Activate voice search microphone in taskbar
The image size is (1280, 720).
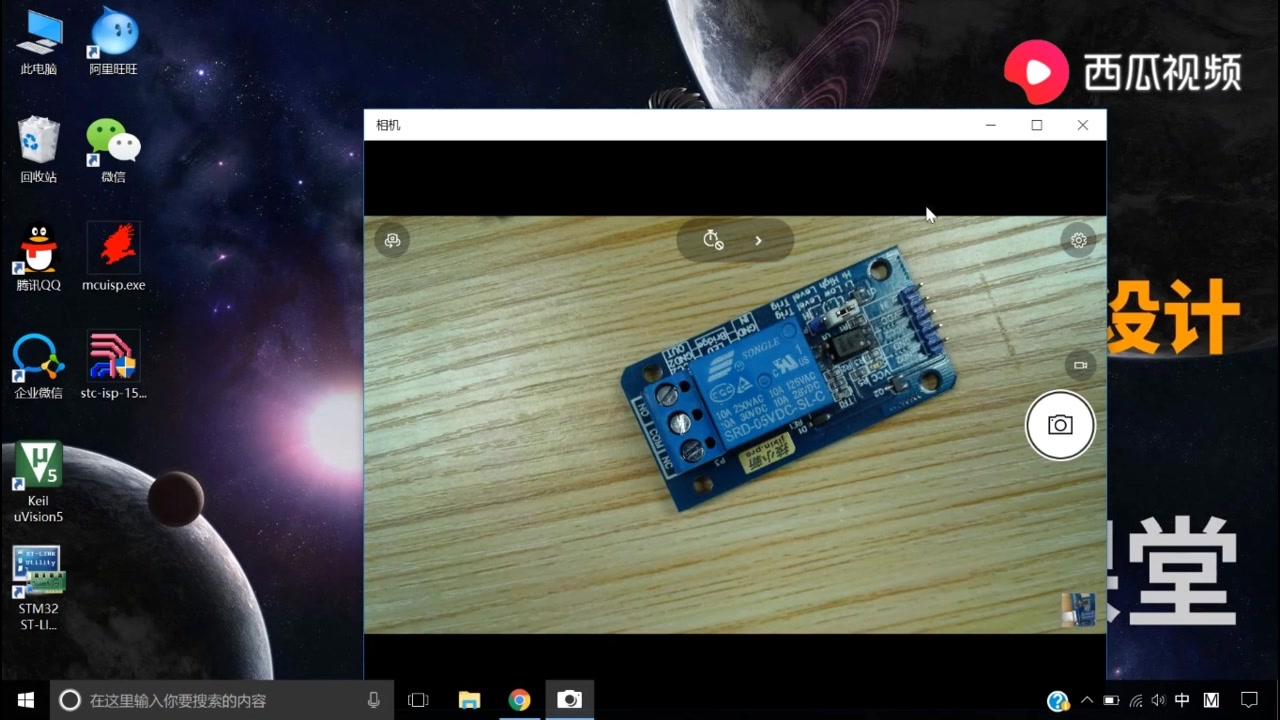(374, 700)
